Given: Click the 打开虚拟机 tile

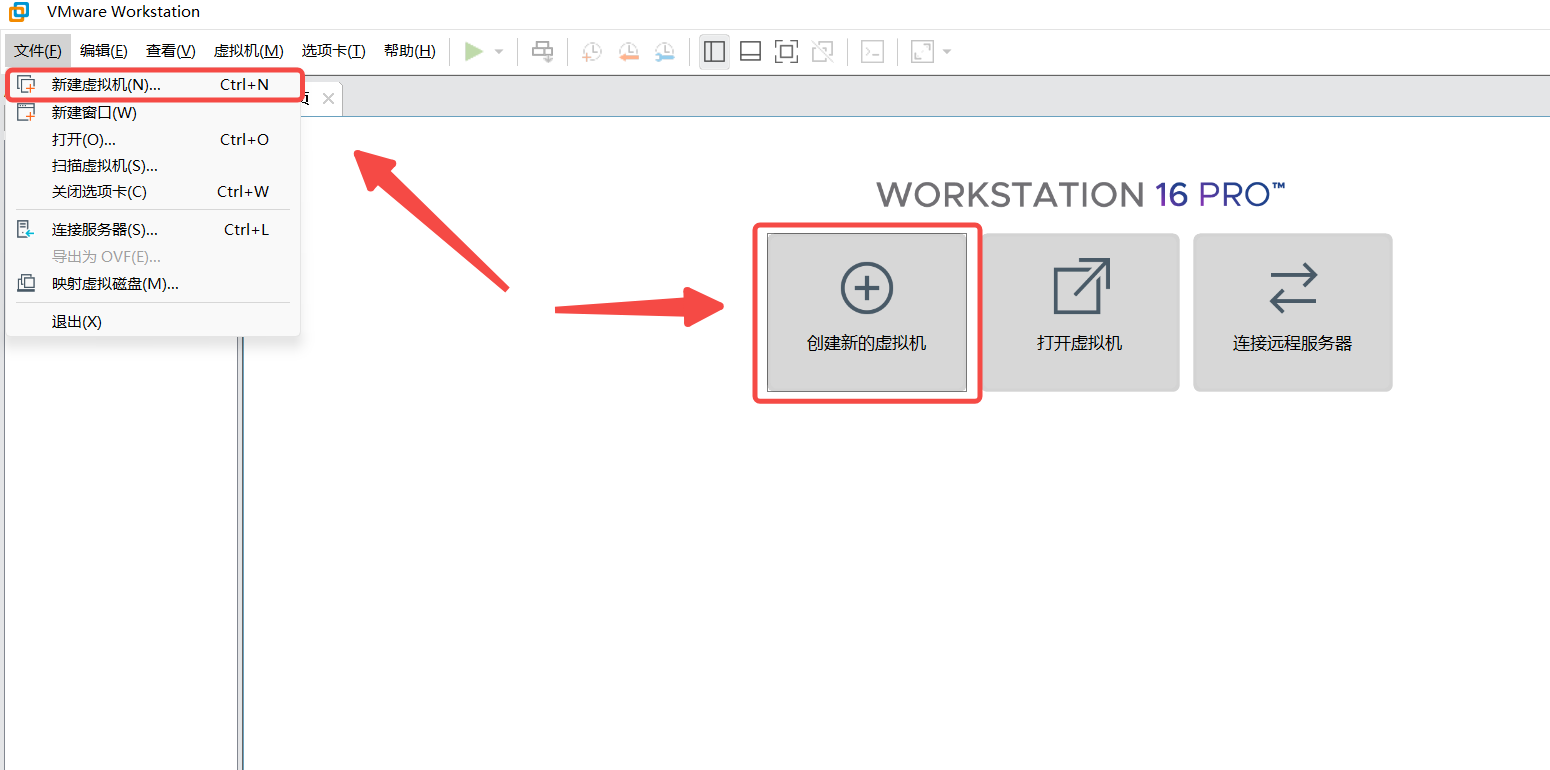Looking at the screenshot, I should click(1080, 312).
